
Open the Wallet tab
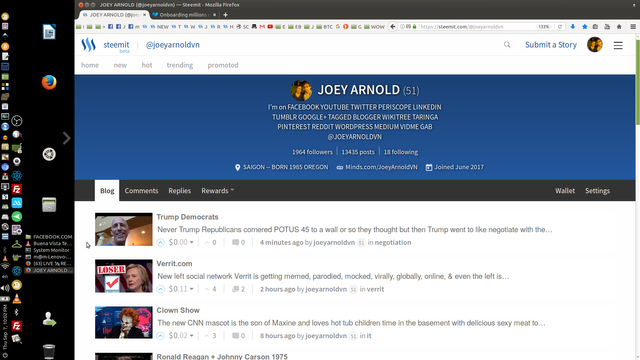point(565,191)
